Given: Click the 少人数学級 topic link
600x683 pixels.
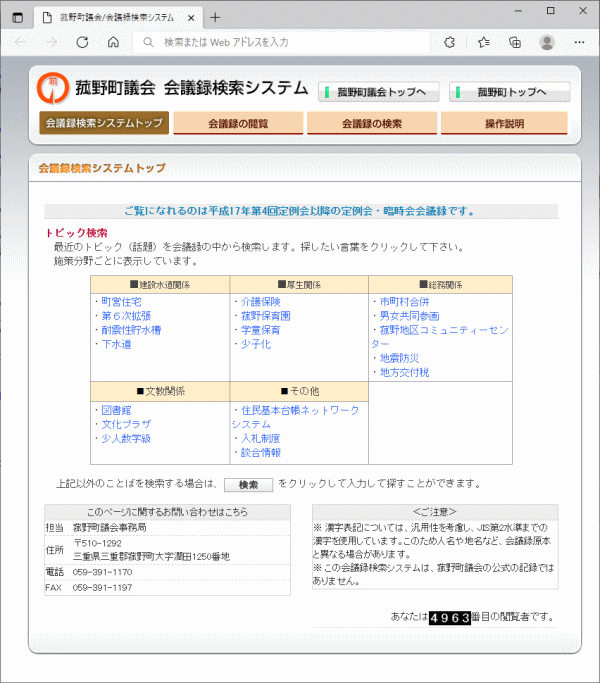Looking at the screenshot, I should click(x=126, y=439).
